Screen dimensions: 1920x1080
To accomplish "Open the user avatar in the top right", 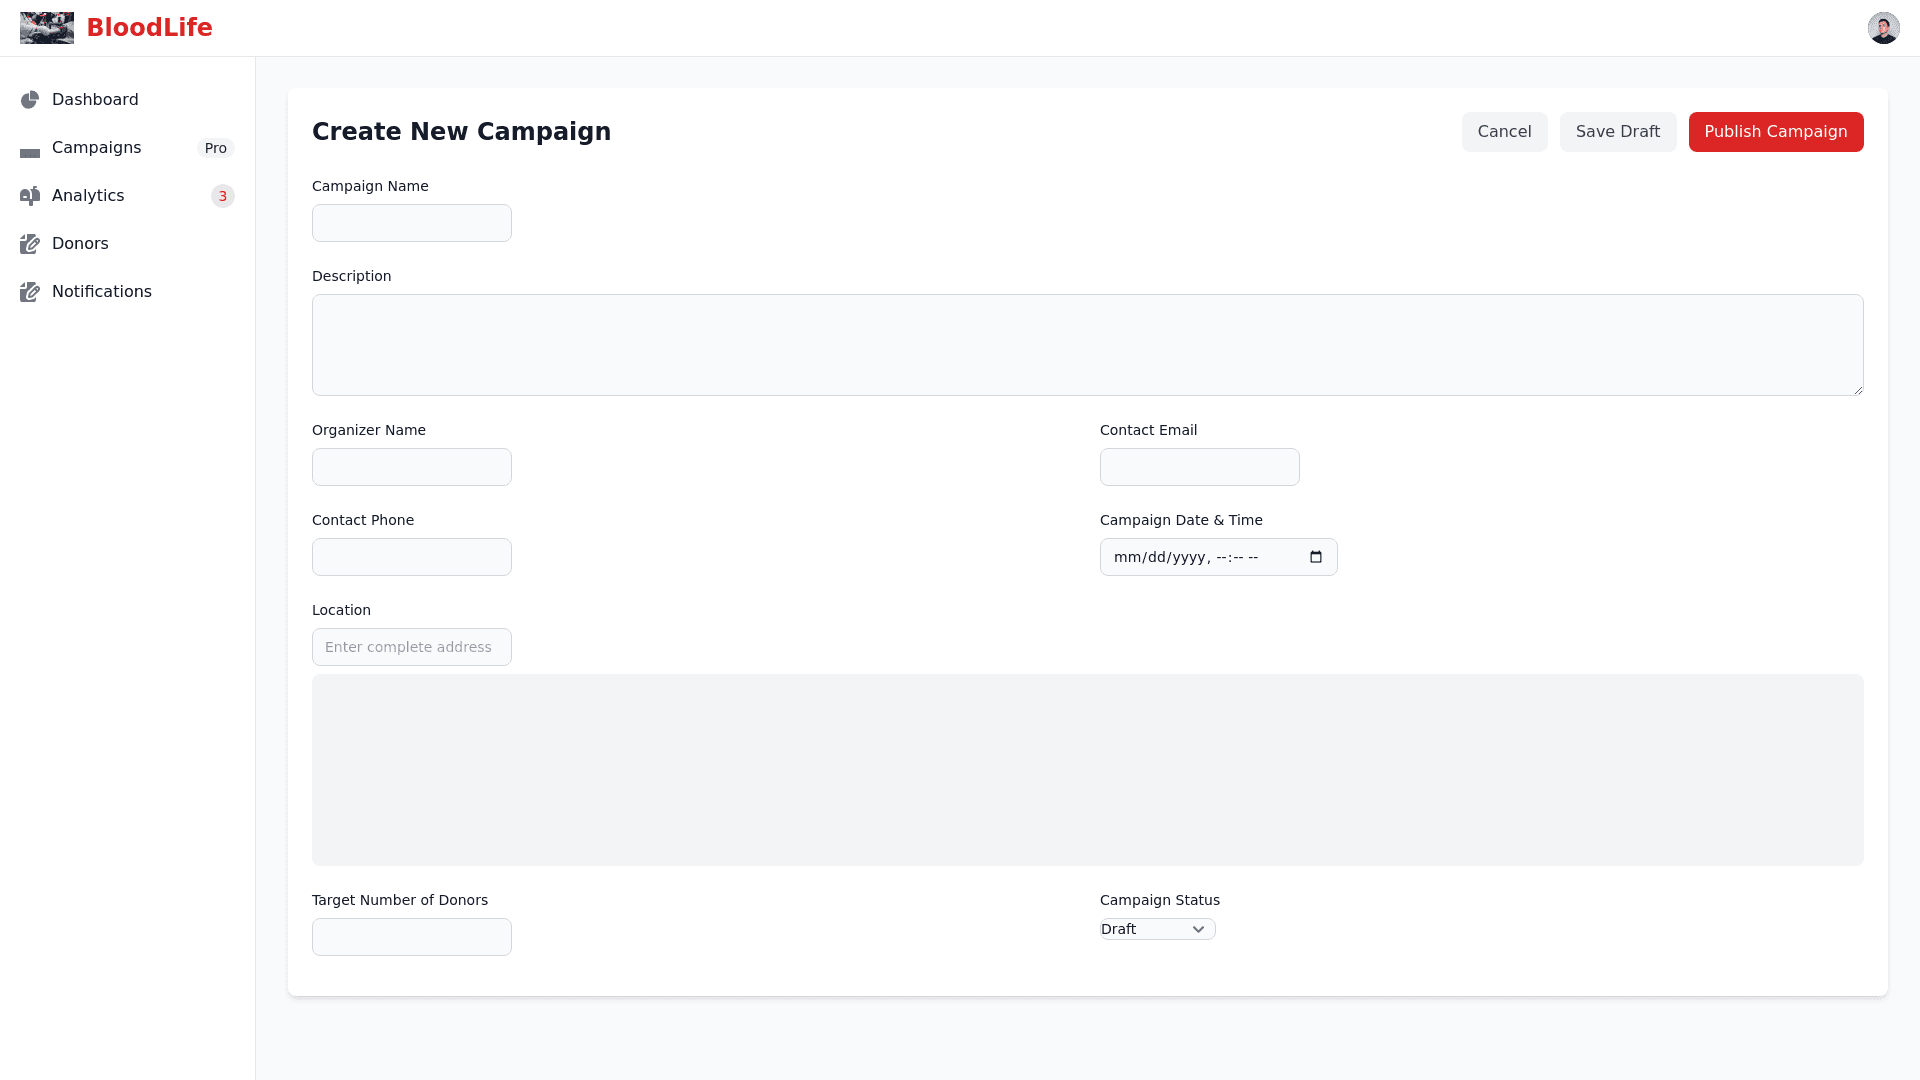I will [x=1883, y=28].
